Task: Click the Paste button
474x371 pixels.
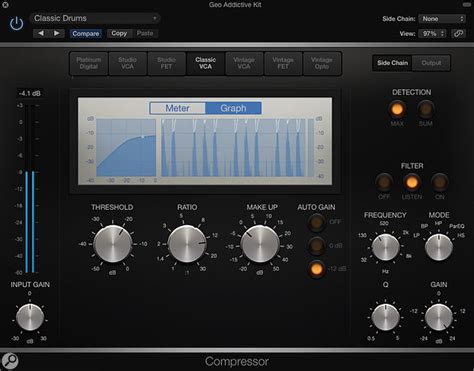Action: [x=145, y=33]
